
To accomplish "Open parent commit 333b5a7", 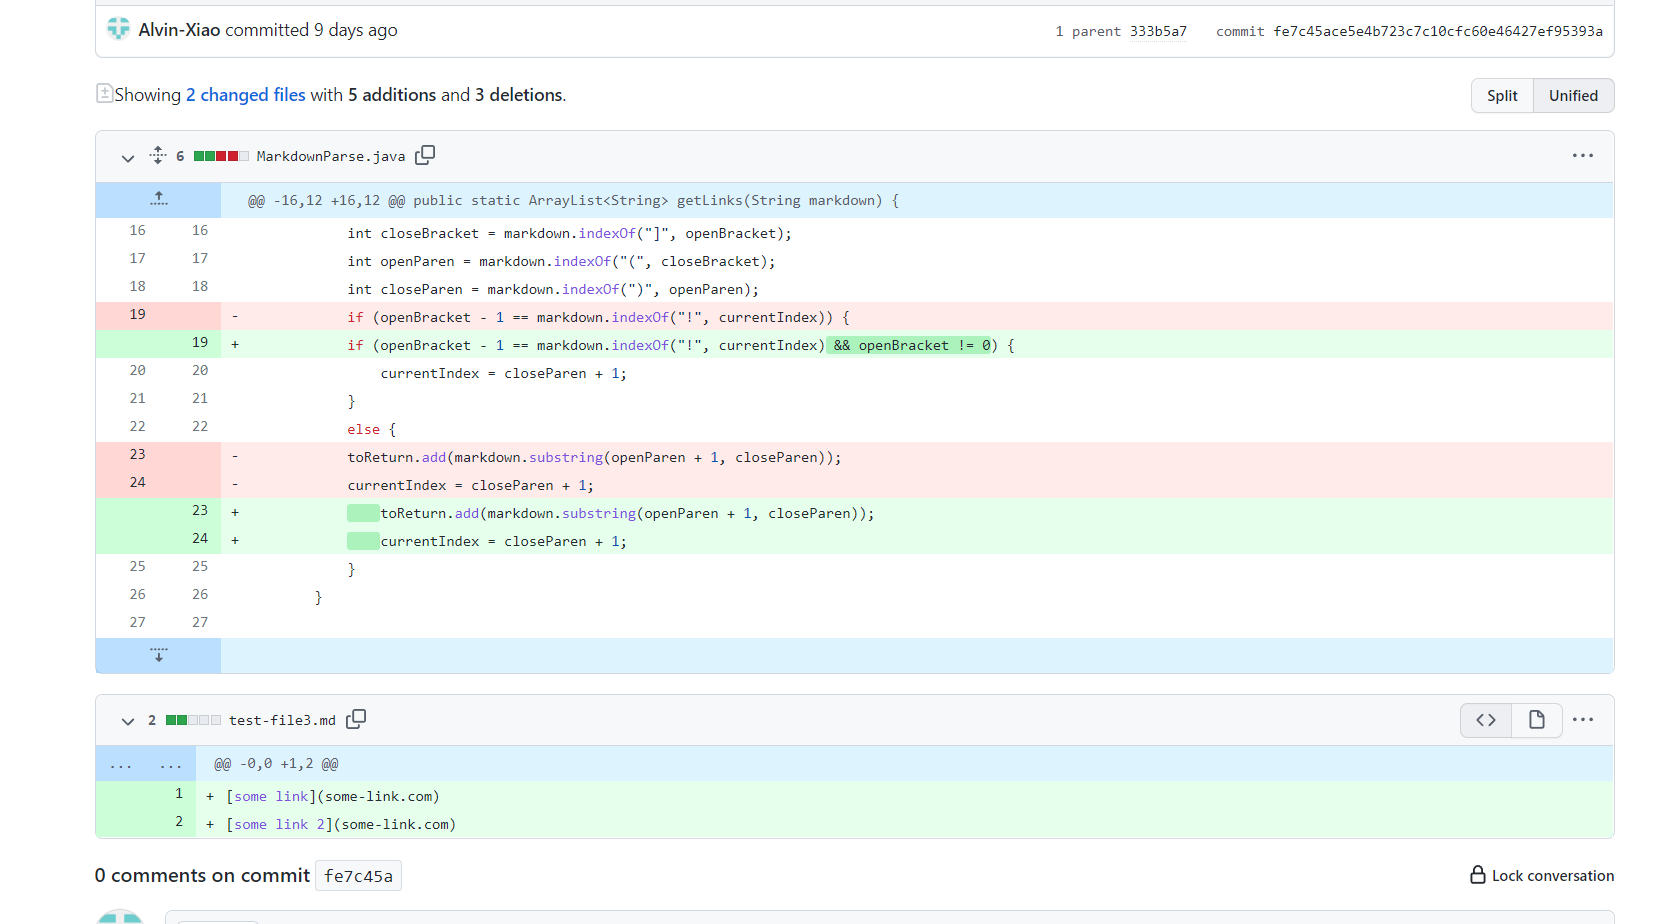I will tap(1158, 31).
